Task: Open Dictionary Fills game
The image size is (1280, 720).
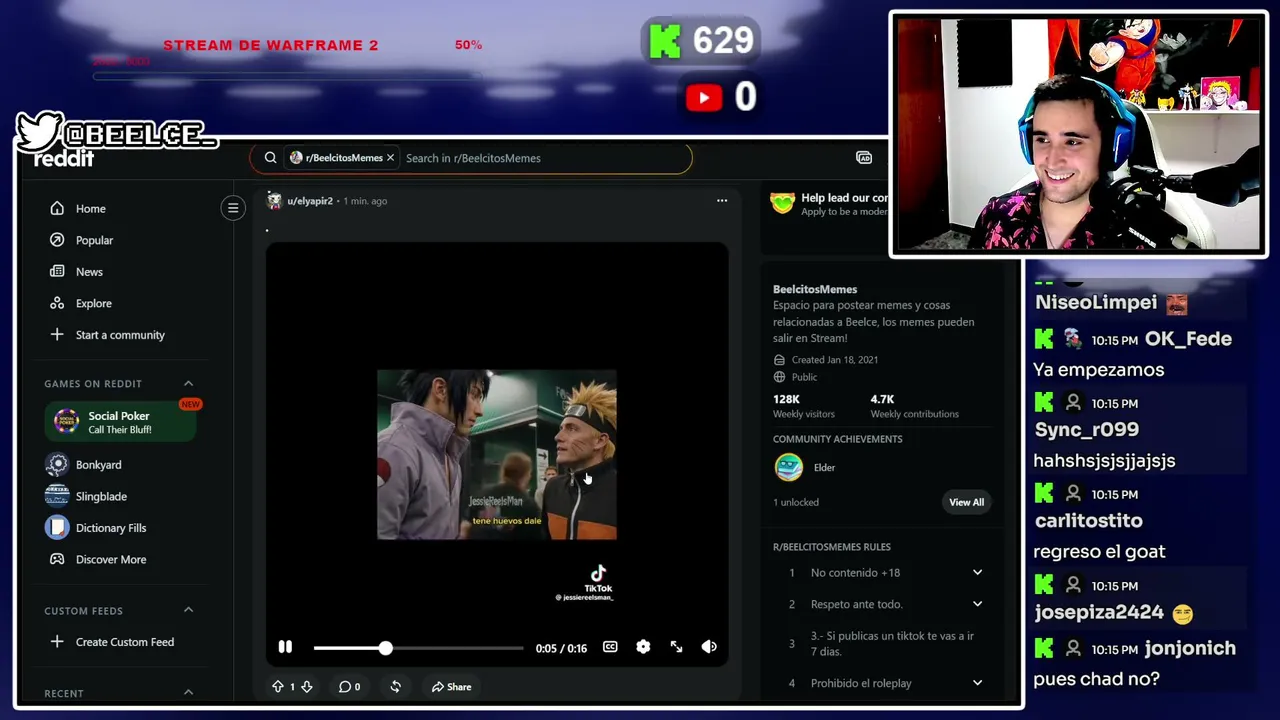Action: pyautogui.click(x=110, y=528)
